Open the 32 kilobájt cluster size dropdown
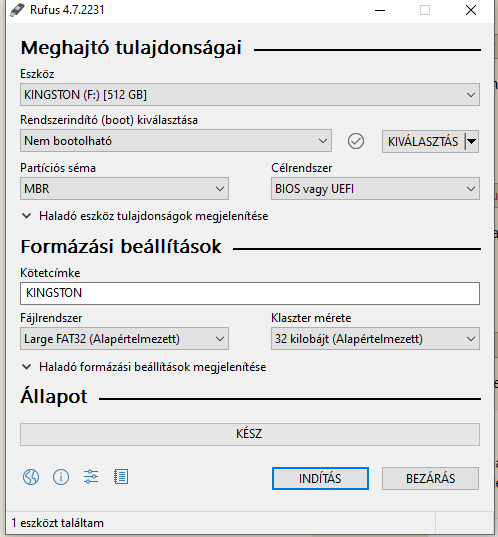The height and width of the screenshot is (537, 498). (375, 339)
